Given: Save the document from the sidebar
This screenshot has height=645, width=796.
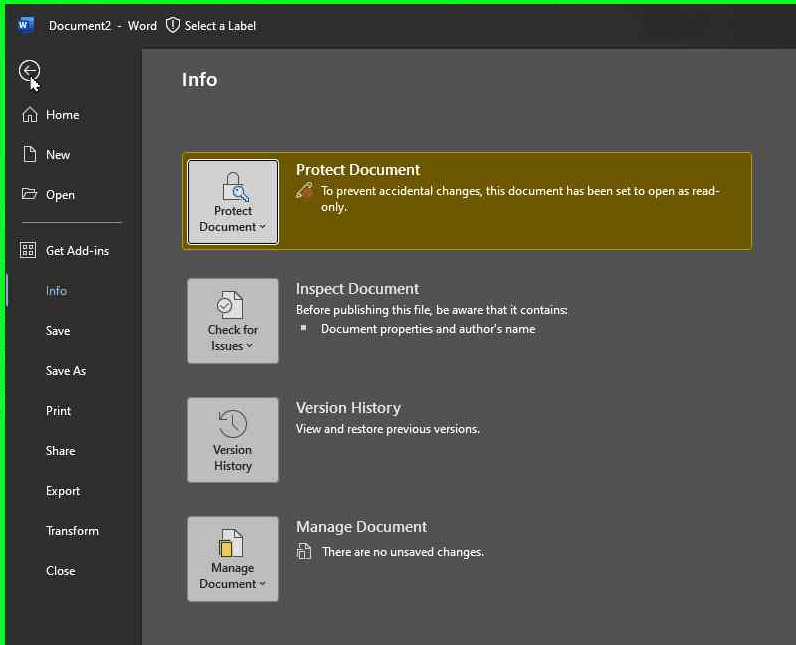Looking at the screenshot, I should point(58,331).
